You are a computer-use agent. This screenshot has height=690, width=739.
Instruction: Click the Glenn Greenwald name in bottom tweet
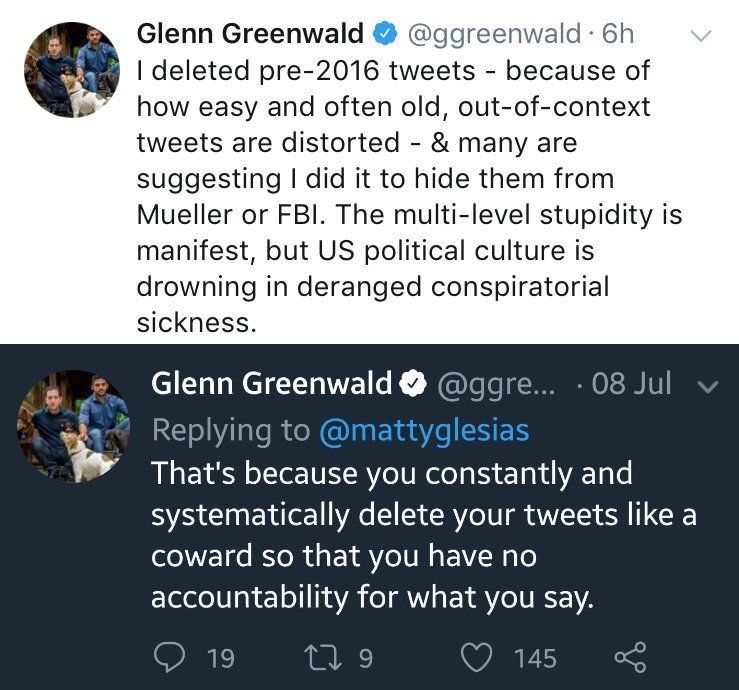[272, 383]
